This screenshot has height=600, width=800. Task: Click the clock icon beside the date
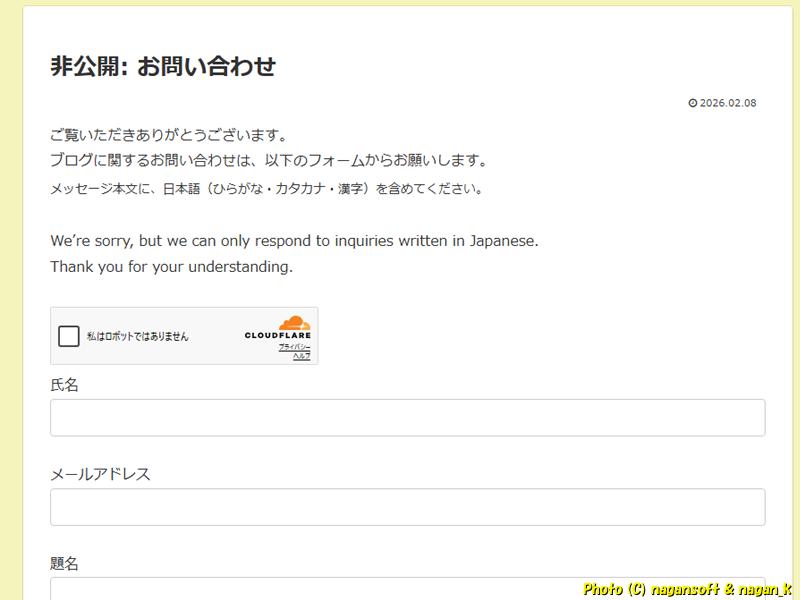tap(693, 103)
